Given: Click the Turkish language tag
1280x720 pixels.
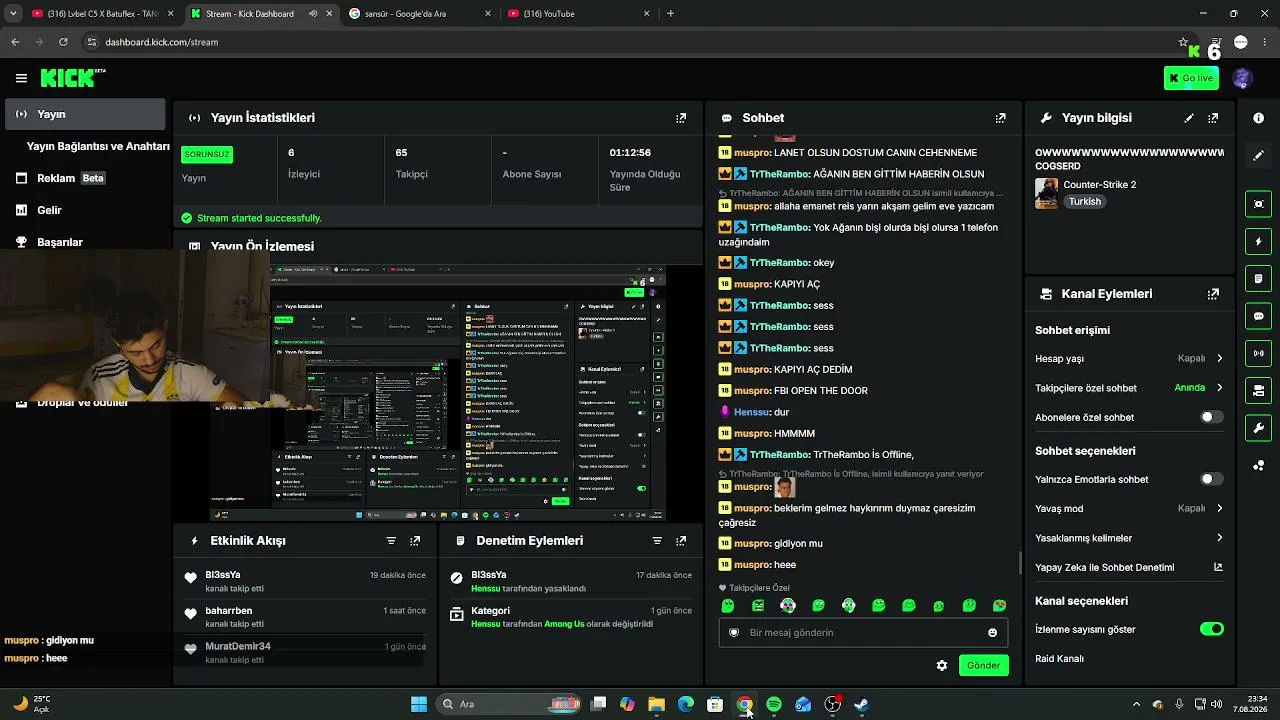Looking at the screenshot, I should coord(1084,201).
